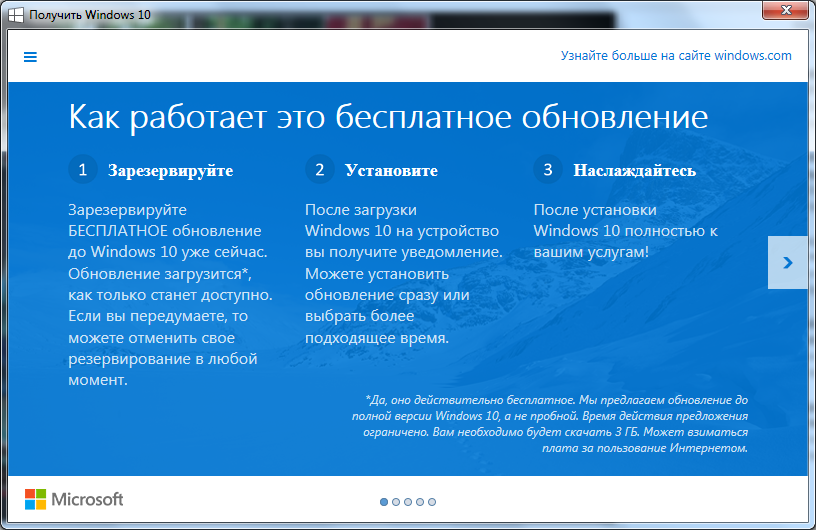Click step 1 circle next to "Зарезервируйте"
816x530 pixels.
[83, 170]
